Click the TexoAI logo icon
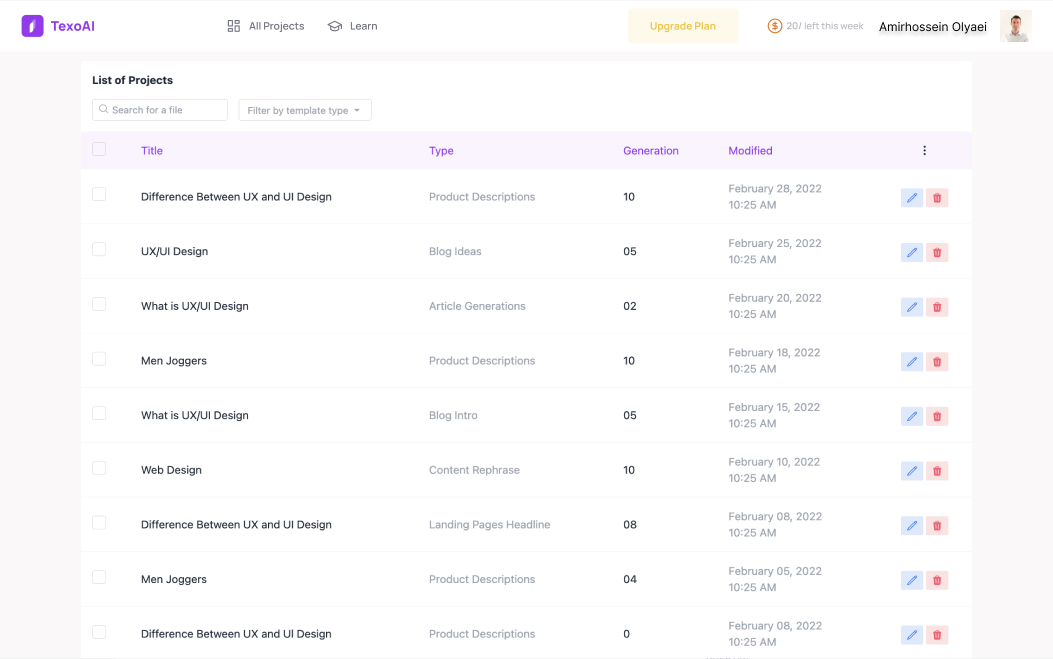 point(32,26)
